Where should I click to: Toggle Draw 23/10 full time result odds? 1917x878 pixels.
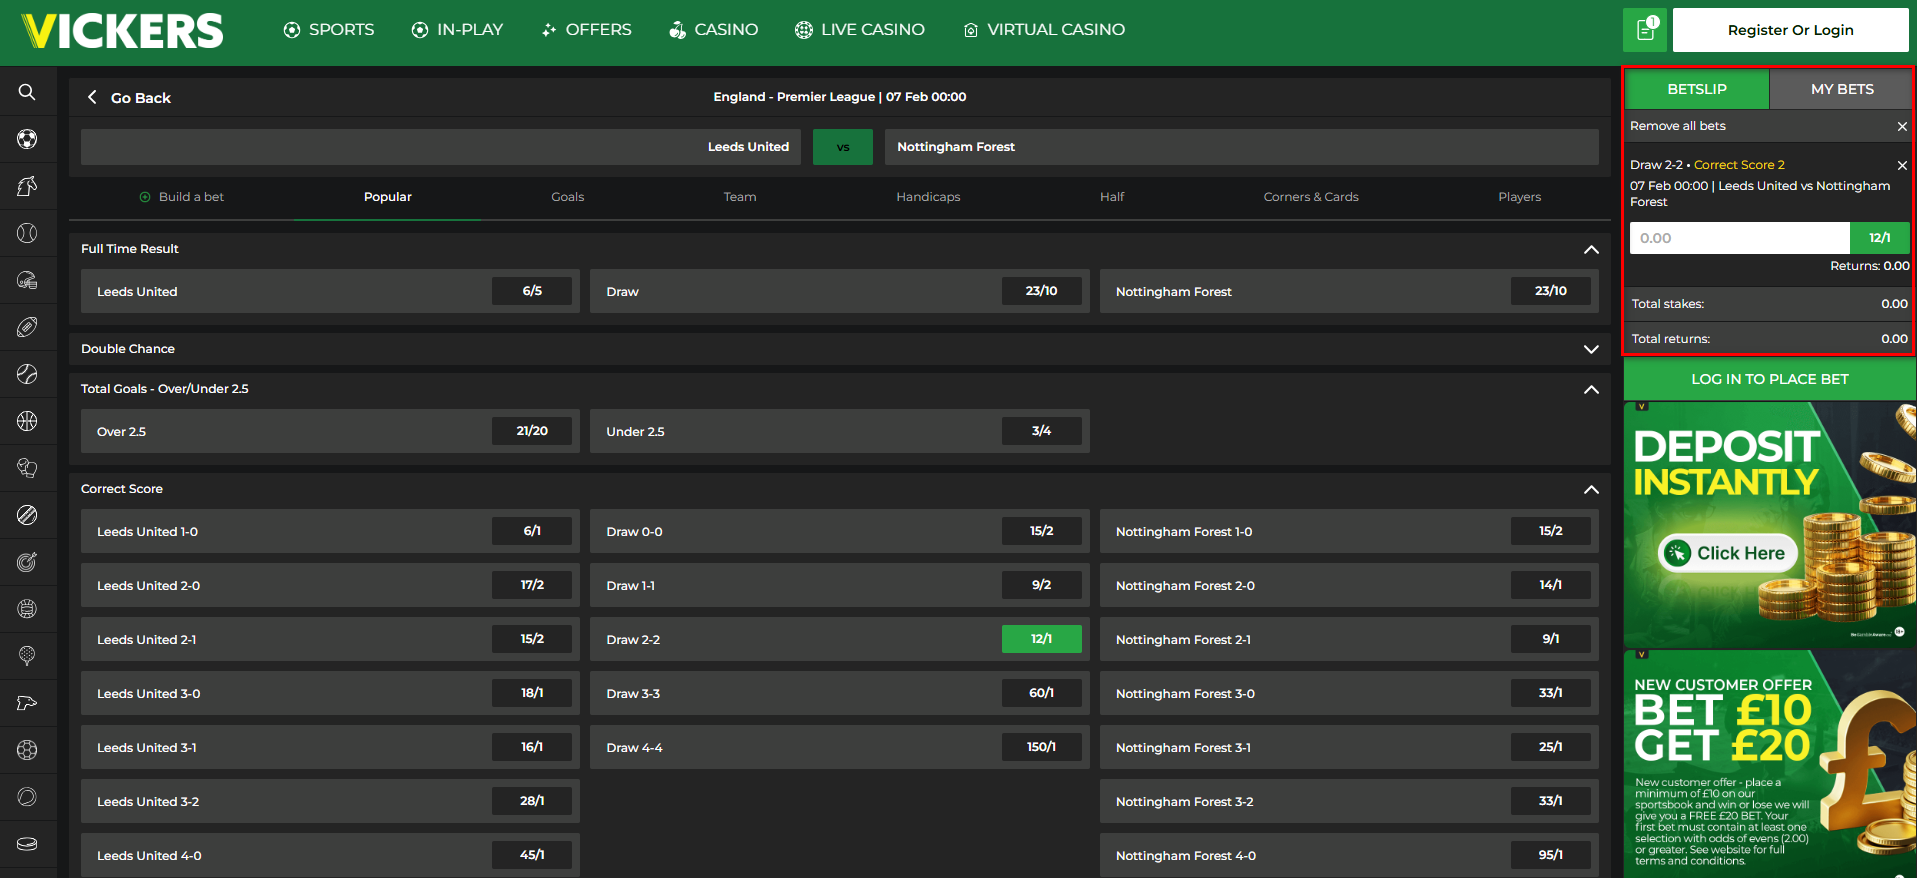(1041, 291)
